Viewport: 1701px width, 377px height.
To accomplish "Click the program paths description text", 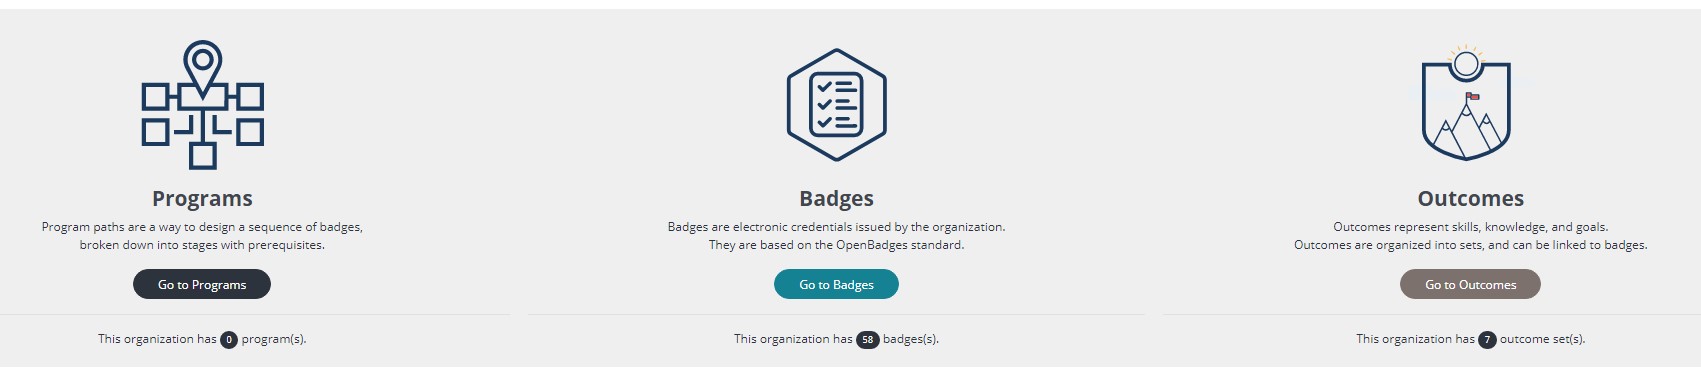I will (202, 236).
